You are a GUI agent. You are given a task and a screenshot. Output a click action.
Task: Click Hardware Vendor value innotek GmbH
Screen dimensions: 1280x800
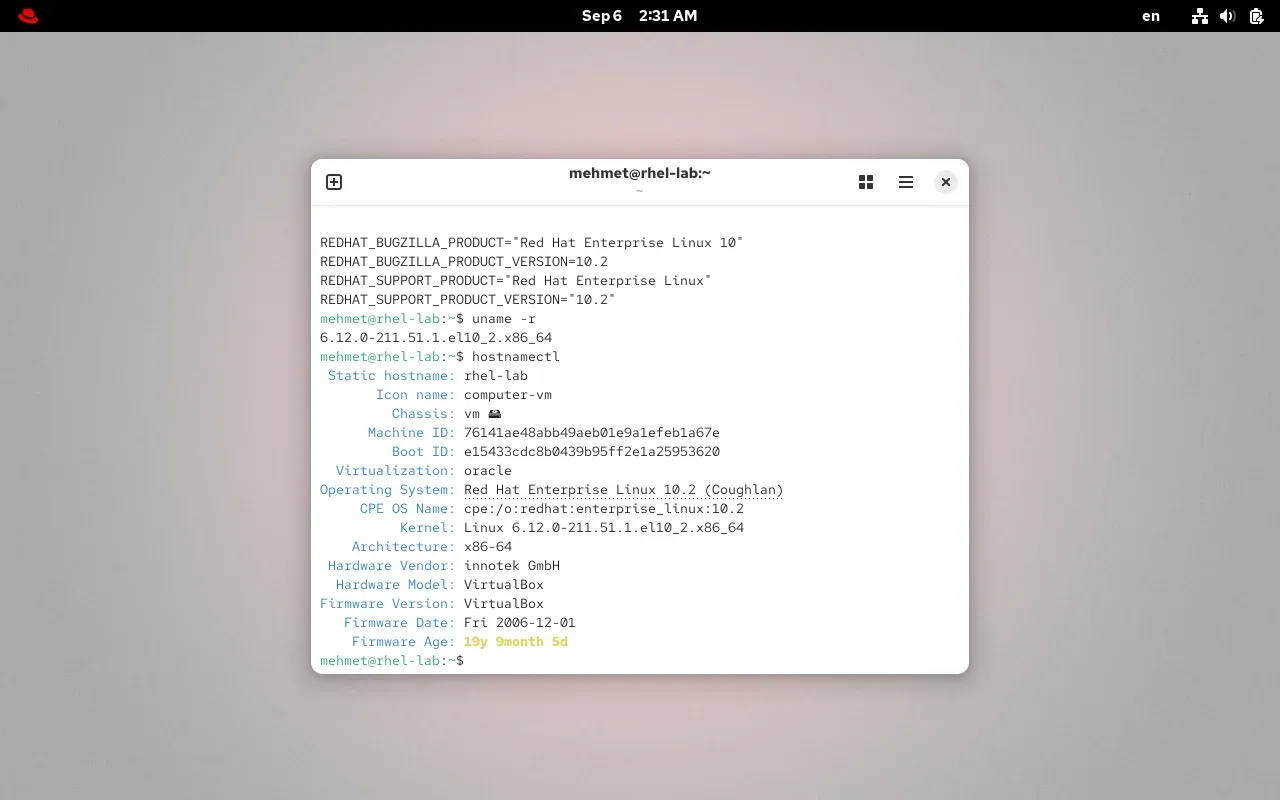[x=512, y=566]
